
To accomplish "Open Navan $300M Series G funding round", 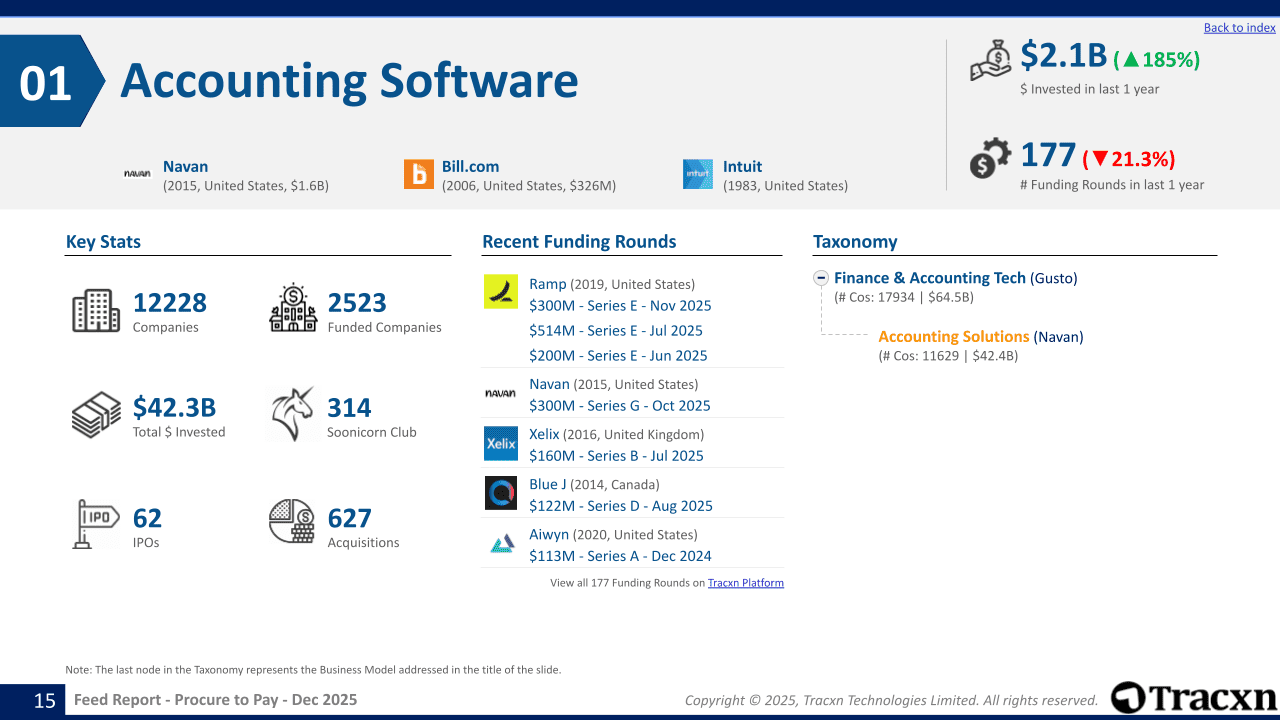I will pyautogui.click(x=620, y=406).
